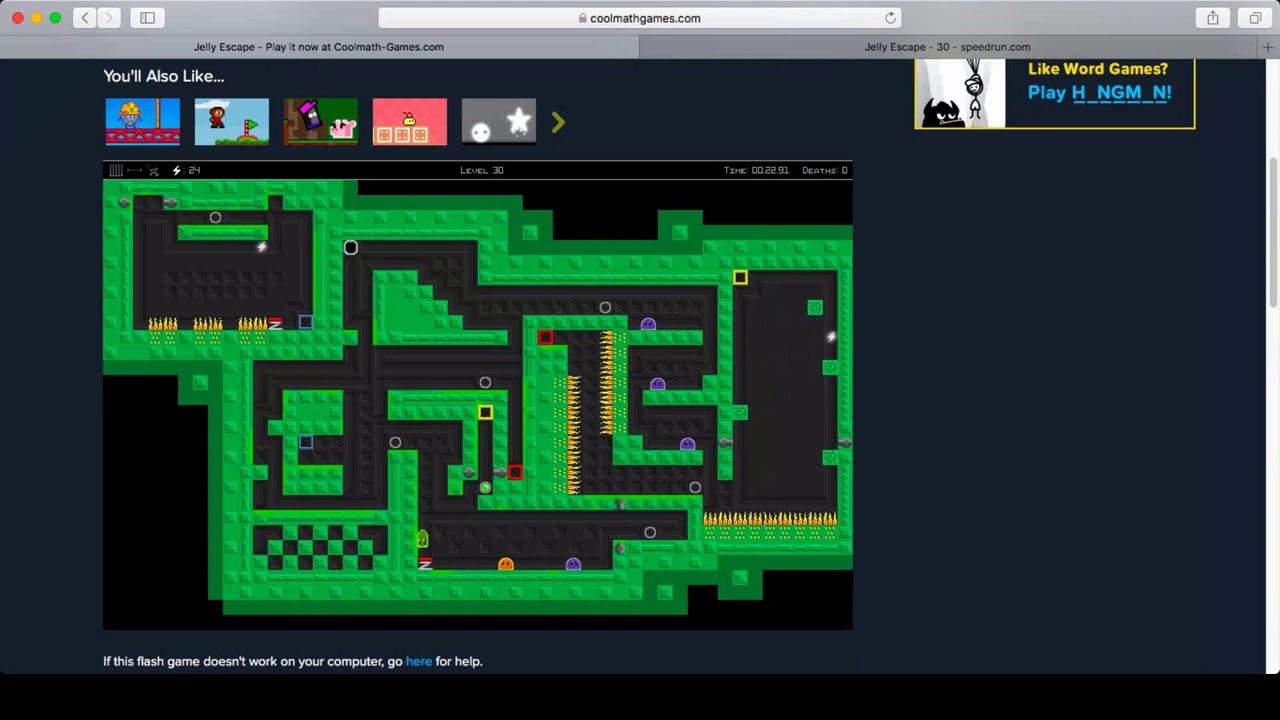
Task: Click the ring above center yellow switch
Action: (x=485, y=382)
